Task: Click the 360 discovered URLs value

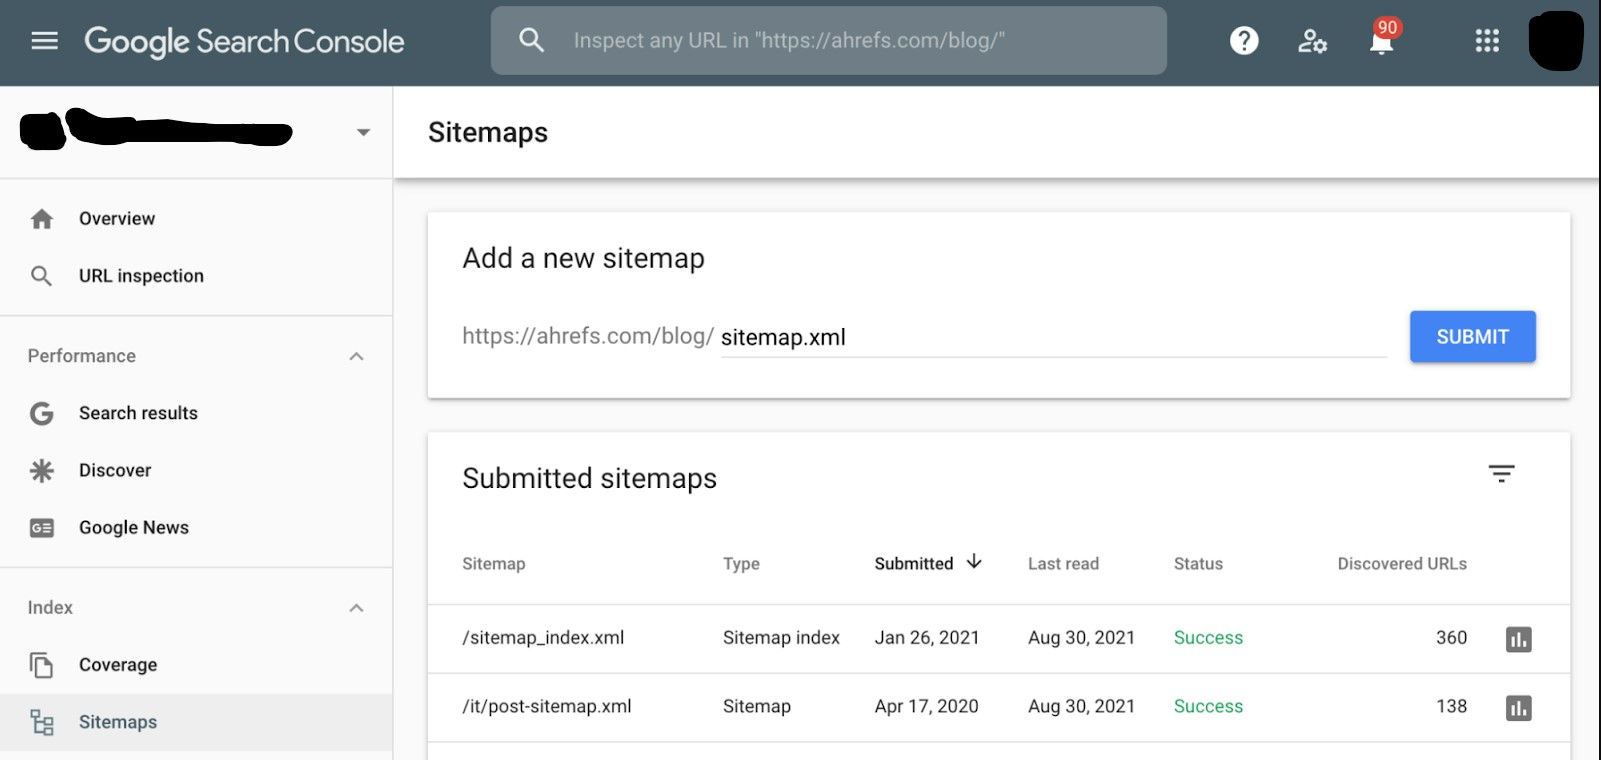Action: click(x=1451, y=638)
